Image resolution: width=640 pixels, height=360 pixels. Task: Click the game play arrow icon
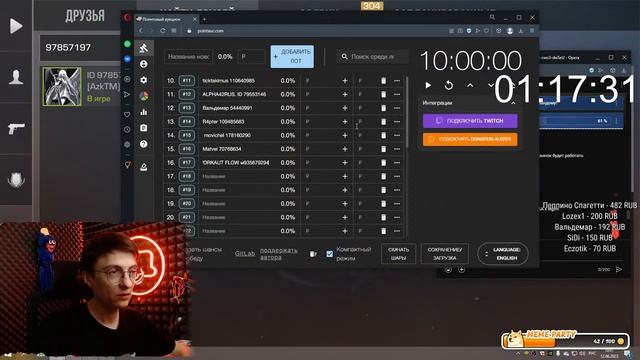(16, 26)
